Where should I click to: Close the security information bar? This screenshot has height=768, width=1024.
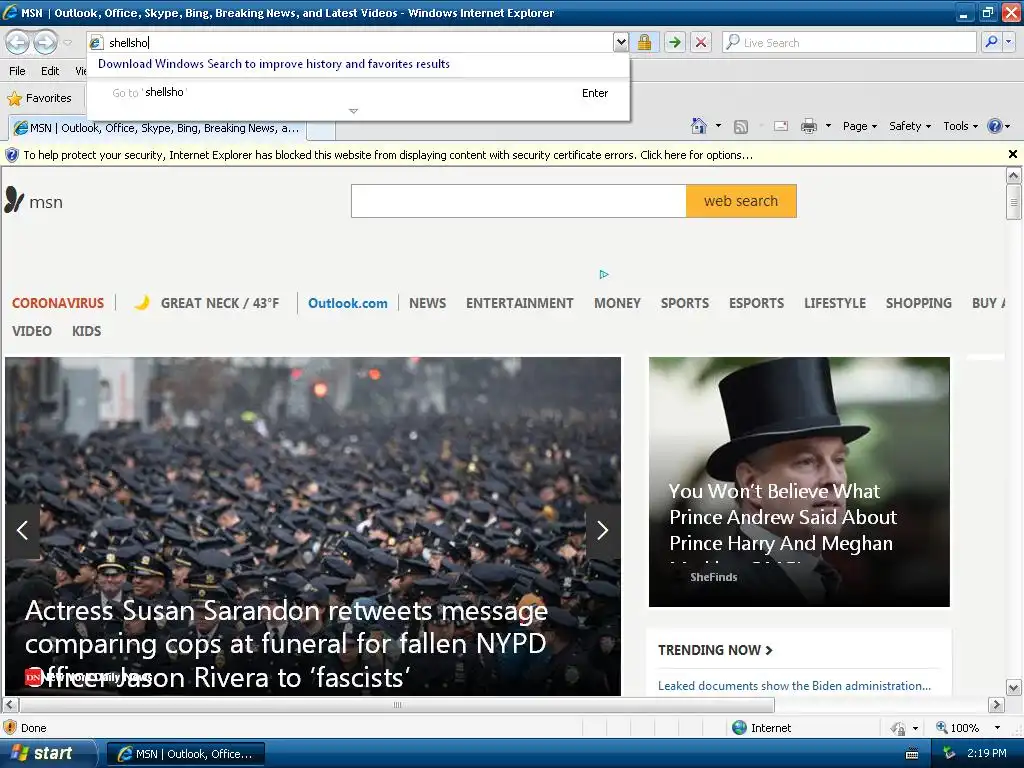pyautogui.click(x=1012, y=154)
